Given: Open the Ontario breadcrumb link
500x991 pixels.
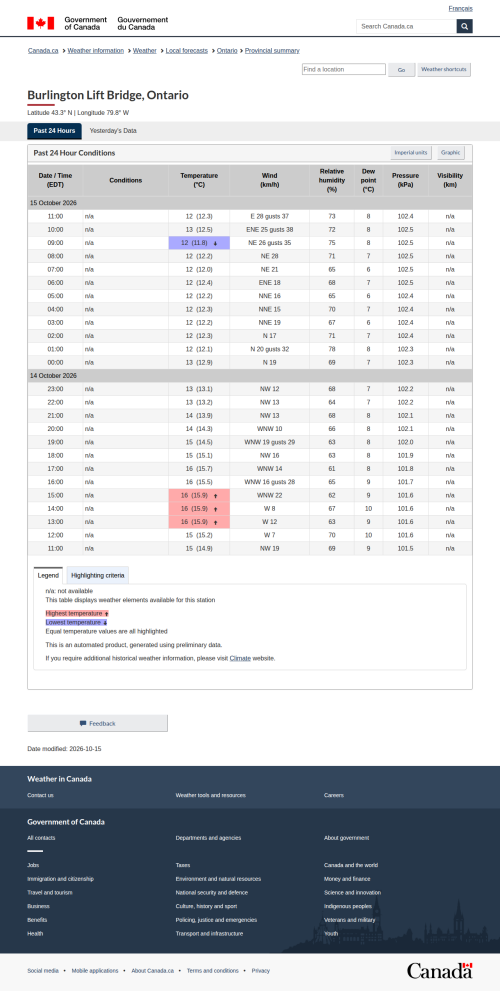Looking at the screenshot, I should click(227, 51).
